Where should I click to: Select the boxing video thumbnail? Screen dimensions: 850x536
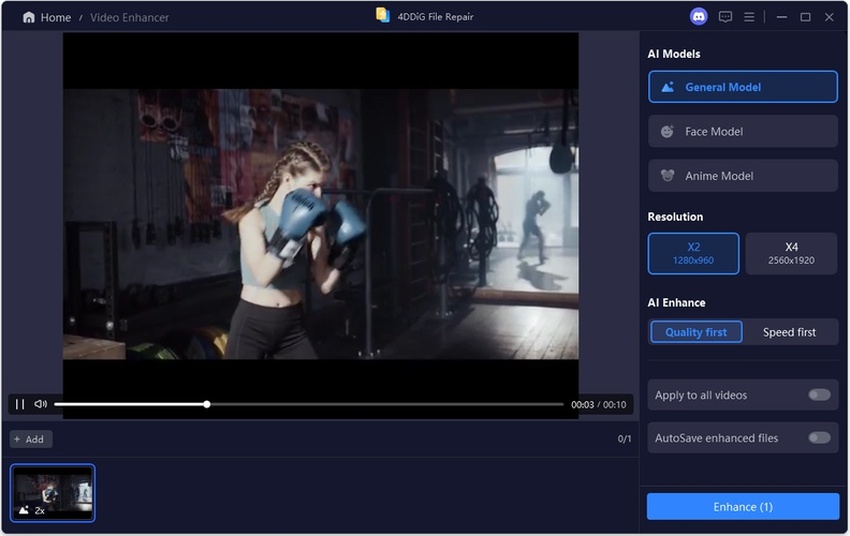(53, 493)
